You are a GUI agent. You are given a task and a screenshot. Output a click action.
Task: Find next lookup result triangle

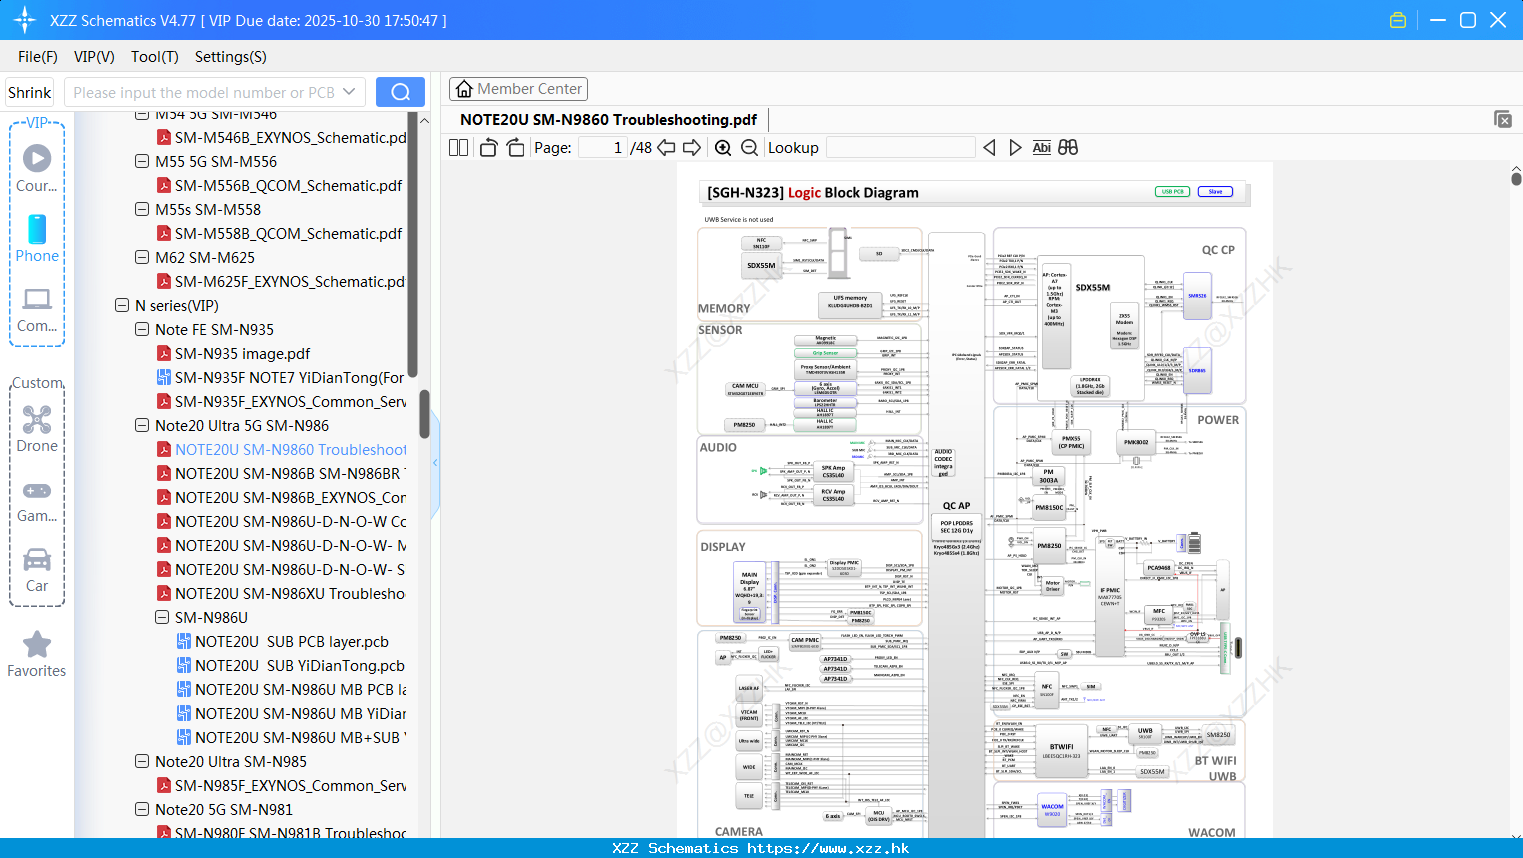coord(1015,147)
